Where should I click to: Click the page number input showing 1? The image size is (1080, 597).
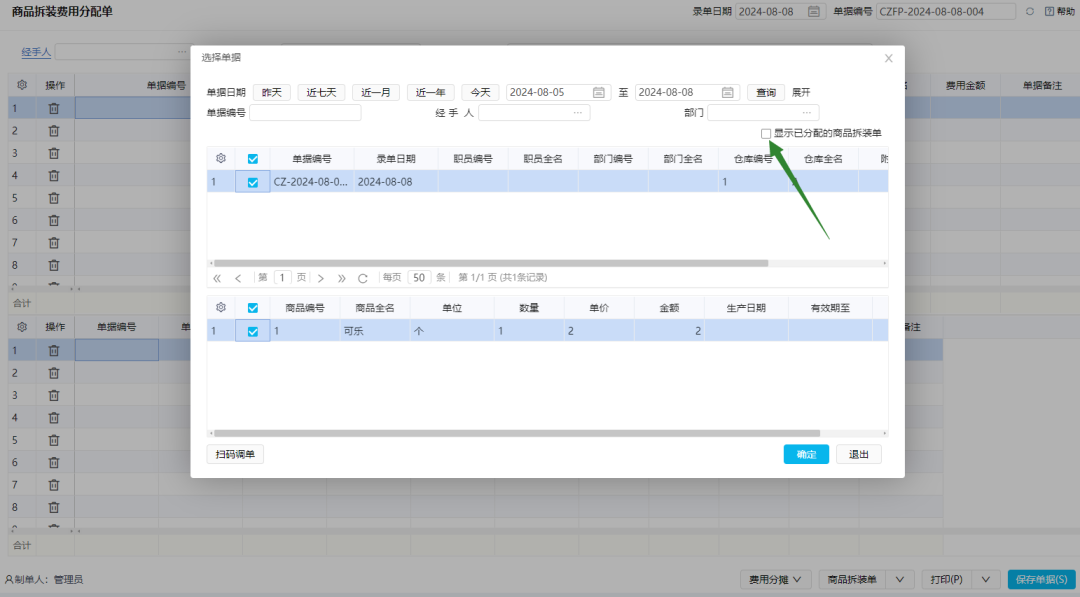282,277
